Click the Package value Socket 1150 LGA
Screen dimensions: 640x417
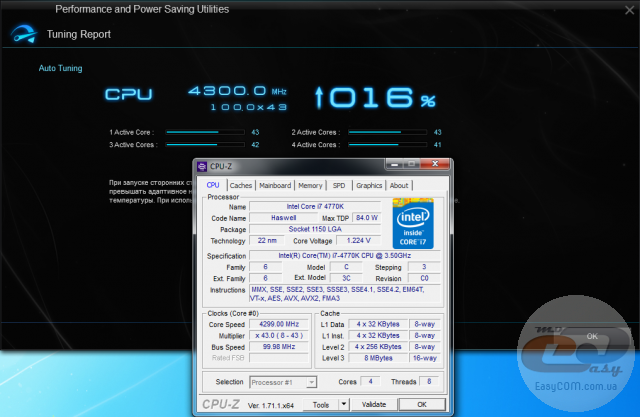tap(315, 229)
